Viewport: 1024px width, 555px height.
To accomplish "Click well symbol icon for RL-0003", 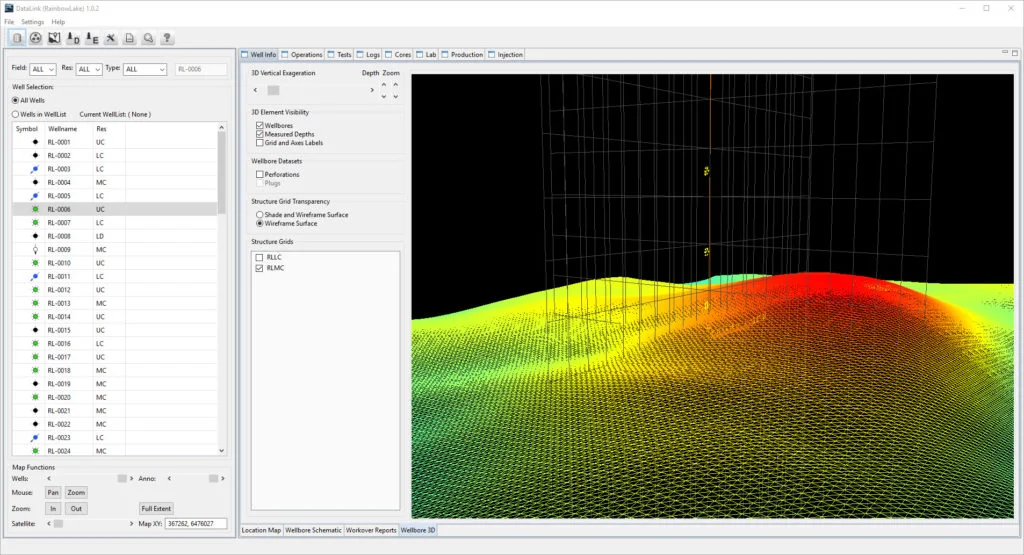I will 35,169.
